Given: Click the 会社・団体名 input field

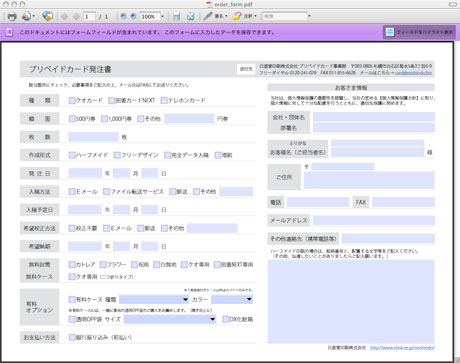Looking at the screenshot, I should click(x=374, y=117).
